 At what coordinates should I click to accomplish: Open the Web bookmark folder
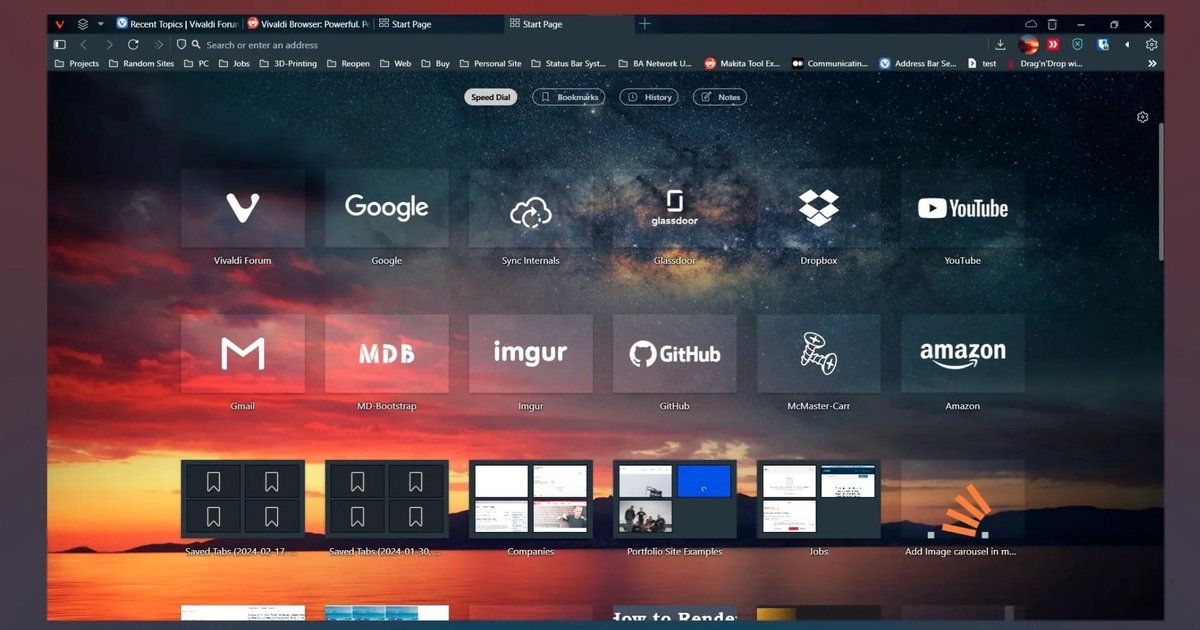[395, 63]
